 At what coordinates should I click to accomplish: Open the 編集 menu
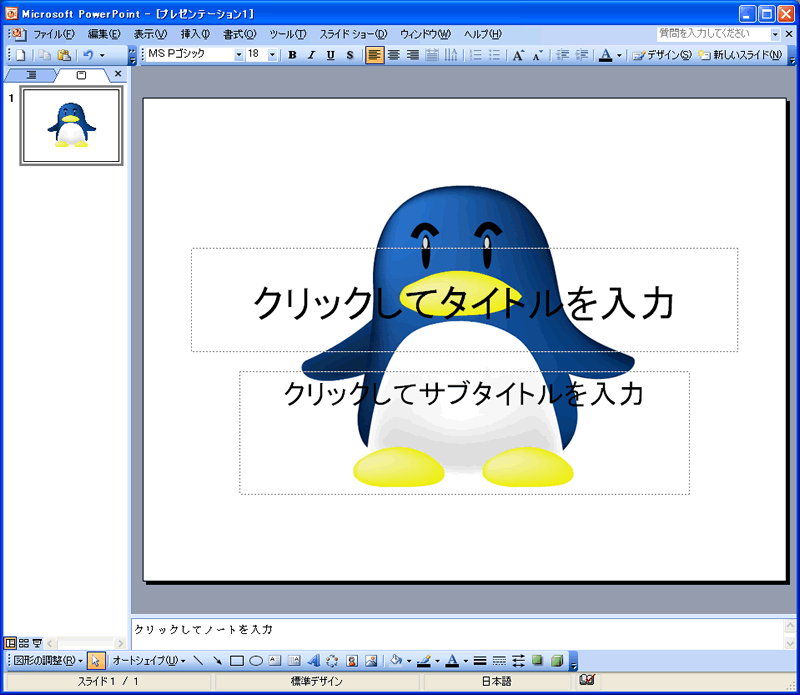click(104, 34)
